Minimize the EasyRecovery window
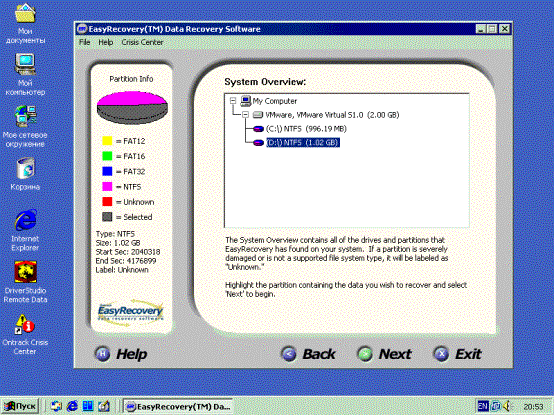 pyautogui.click(x=481, y=29)
